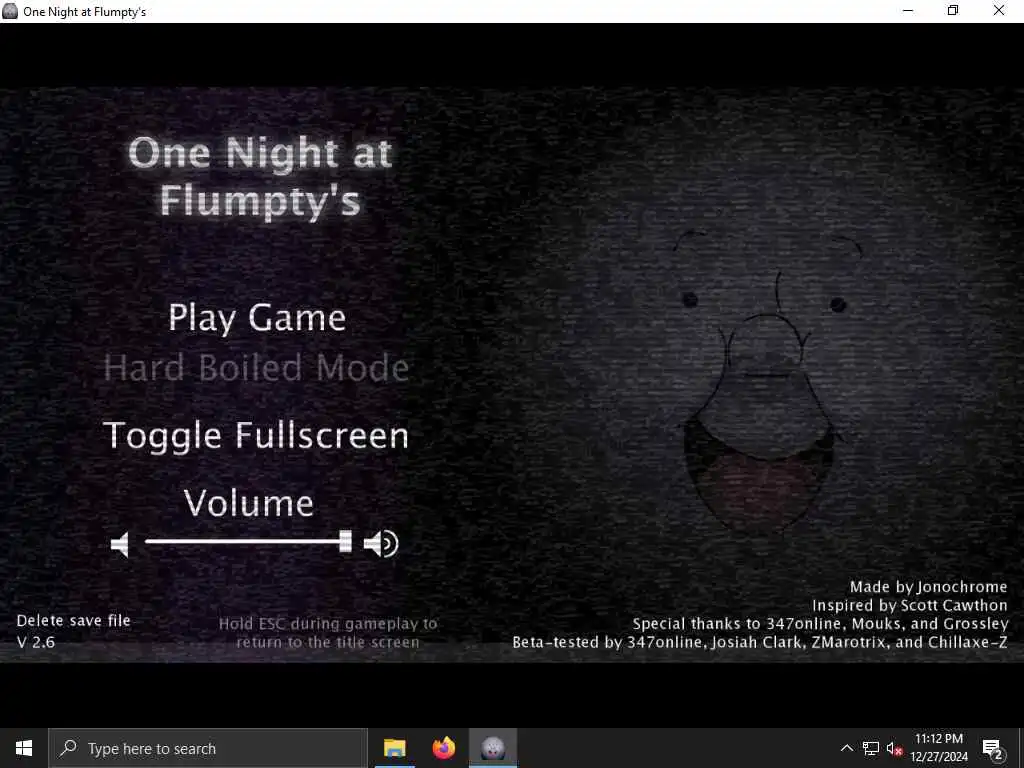Click the Volume label

click(x=249, y=504)
